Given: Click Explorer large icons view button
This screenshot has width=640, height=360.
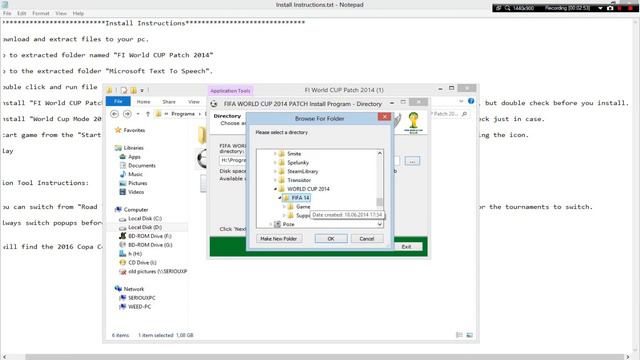Looking at the screenshot, I should [469, 335].
